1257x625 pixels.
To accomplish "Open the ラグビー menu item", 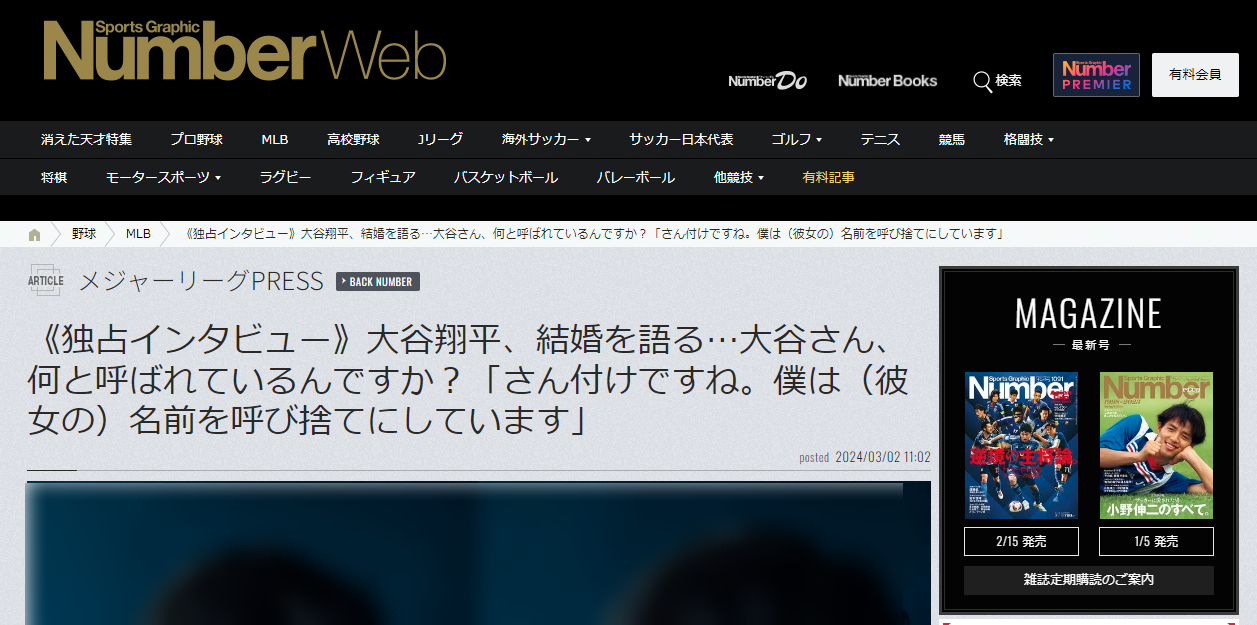I will [285, 178].
